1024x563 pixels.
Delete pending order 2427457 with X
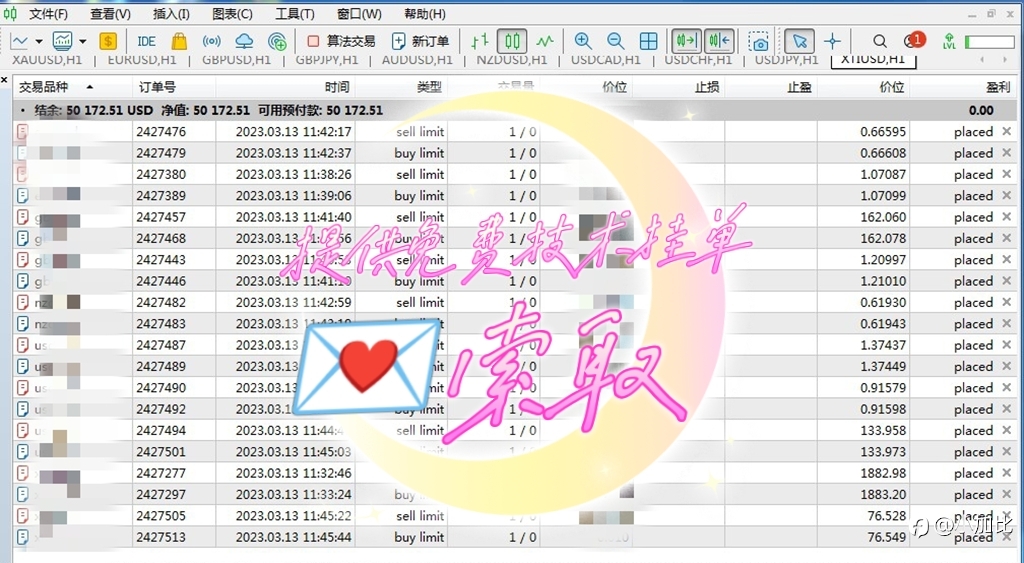pos(1006,217)
